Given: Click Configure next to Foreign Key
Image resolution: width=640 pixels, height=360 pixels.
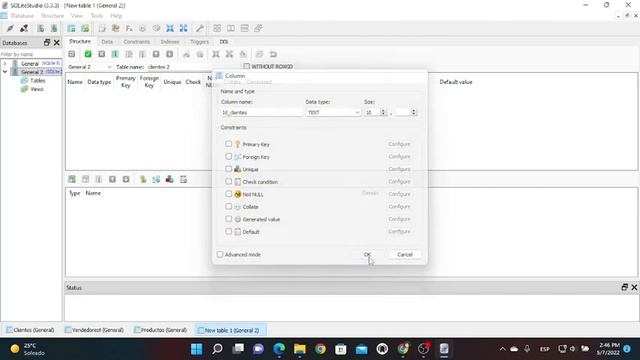Looking at the screenshot, I should pos(399,157).
